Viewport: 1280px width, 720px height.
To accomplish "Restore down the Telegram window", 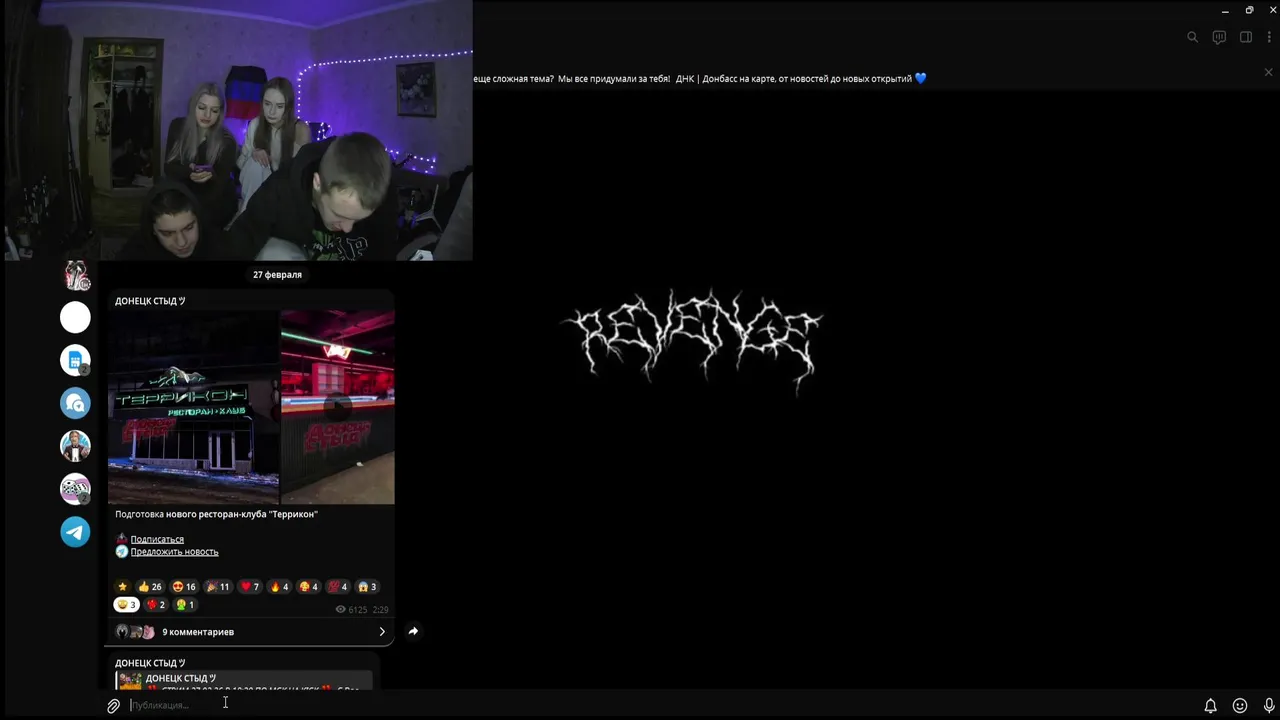I will click(x=1249, y=10).
